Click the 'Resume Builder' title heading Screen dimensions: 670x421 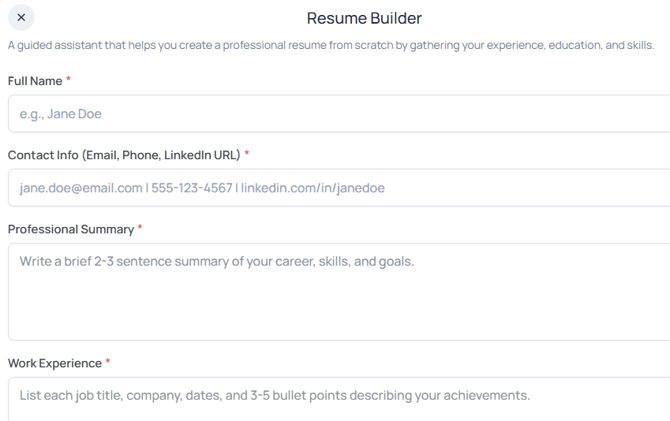tap(364, 18)
